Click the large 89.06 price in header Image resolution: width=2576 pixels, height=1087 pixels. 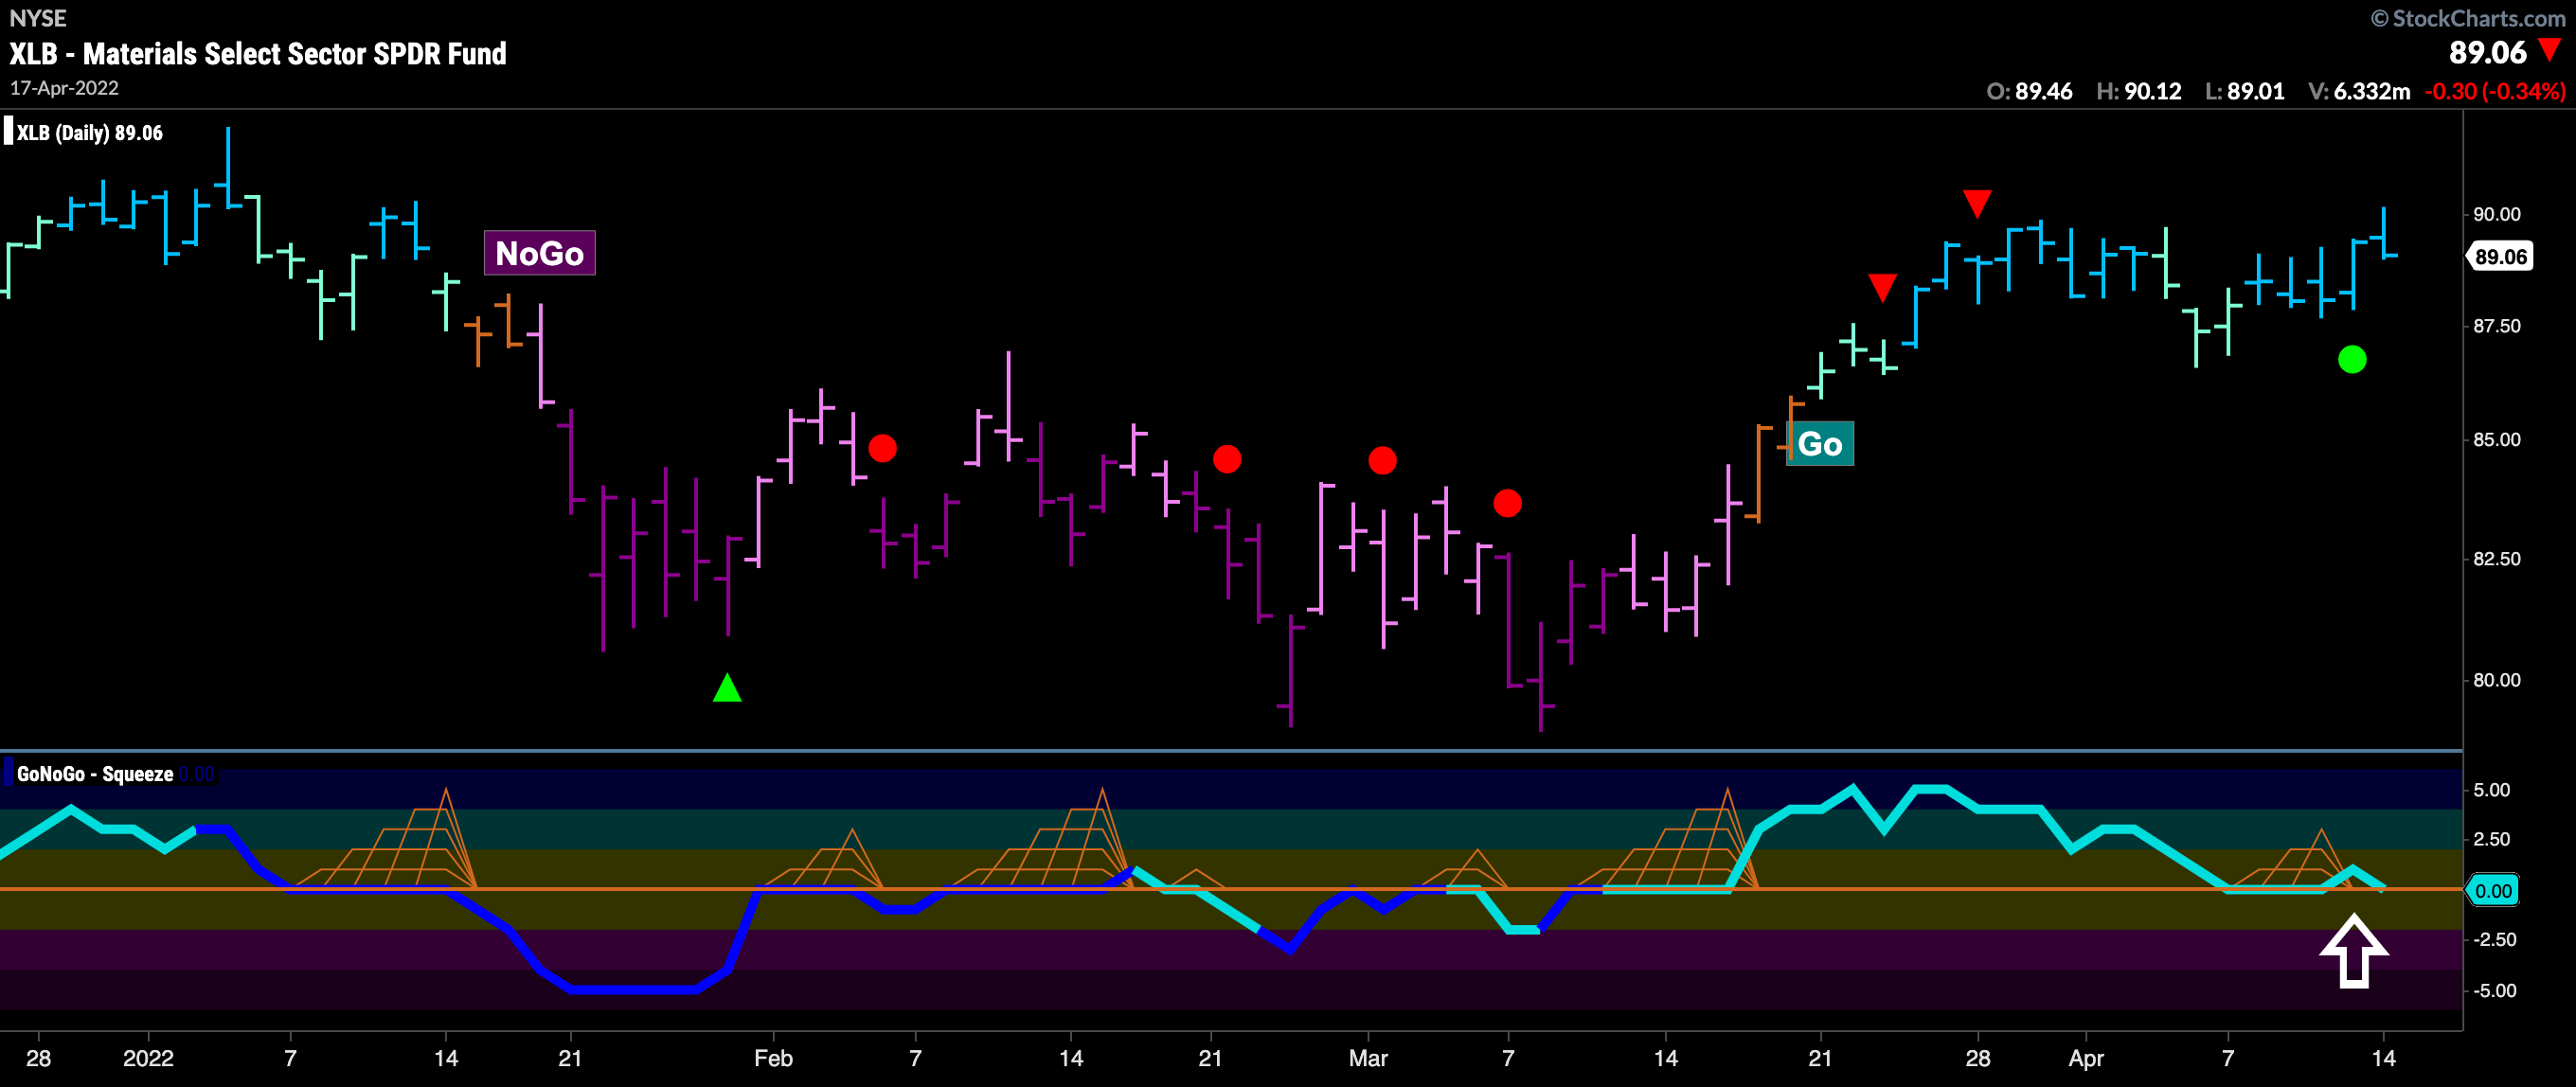(x=2487, y=52)
